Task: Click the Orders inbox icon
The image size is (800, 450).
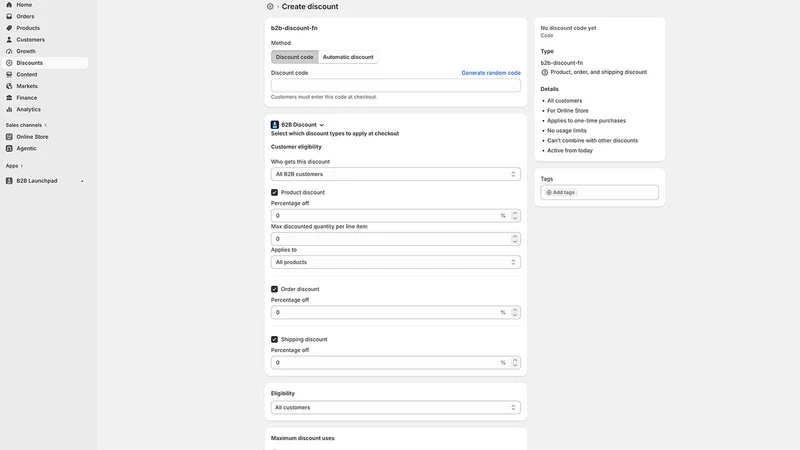Action: tap(9, 16)
